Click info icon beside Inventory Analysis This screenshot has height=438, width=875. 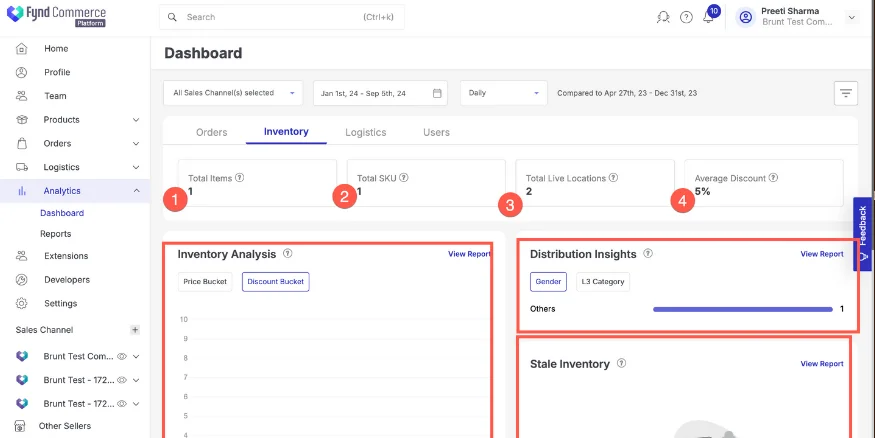(287, 253)
